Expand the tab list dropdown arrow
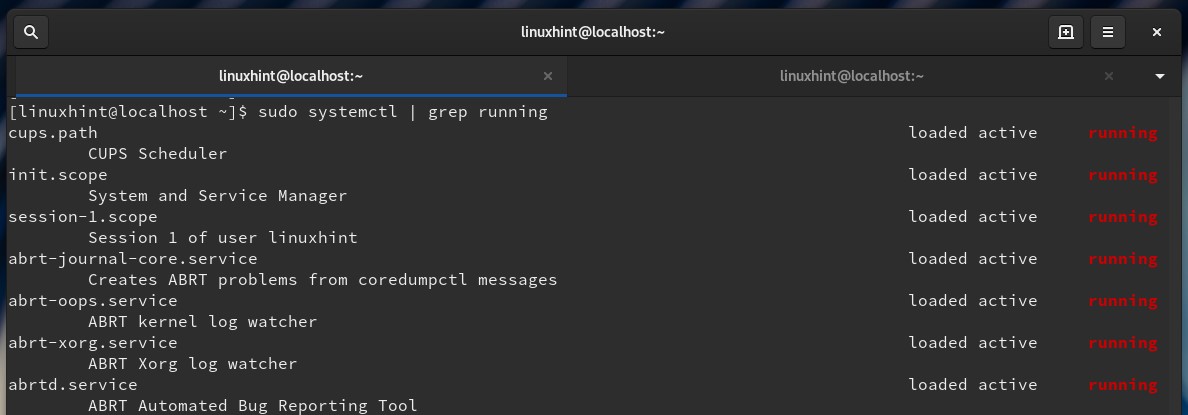Screen dimensions: 1188x415 click(1160, 76)
